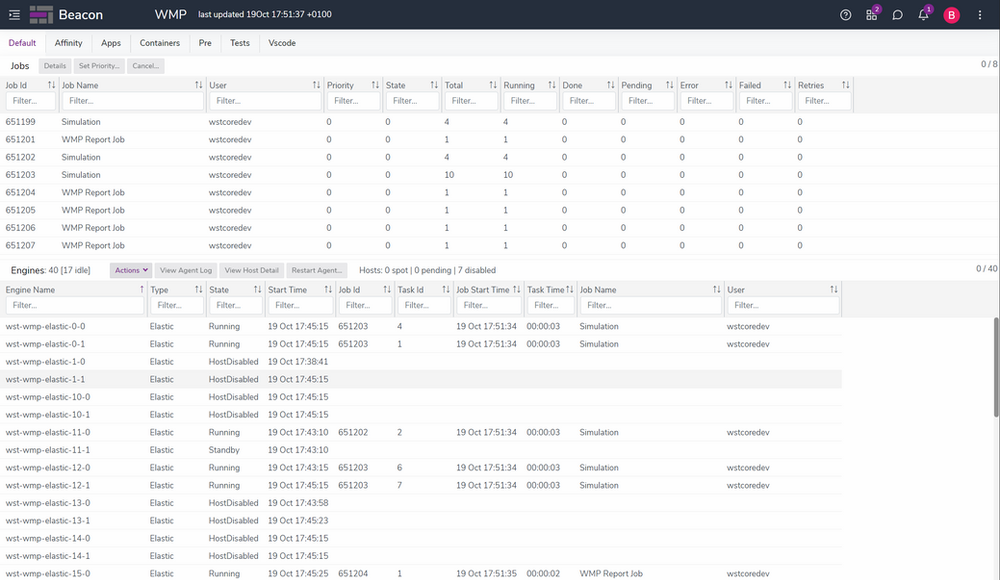Image resolution: width=1000 pixels, height=580 pixels.
Task: Focus the engines Job Name filter field
Action: [x=651, y=306]
